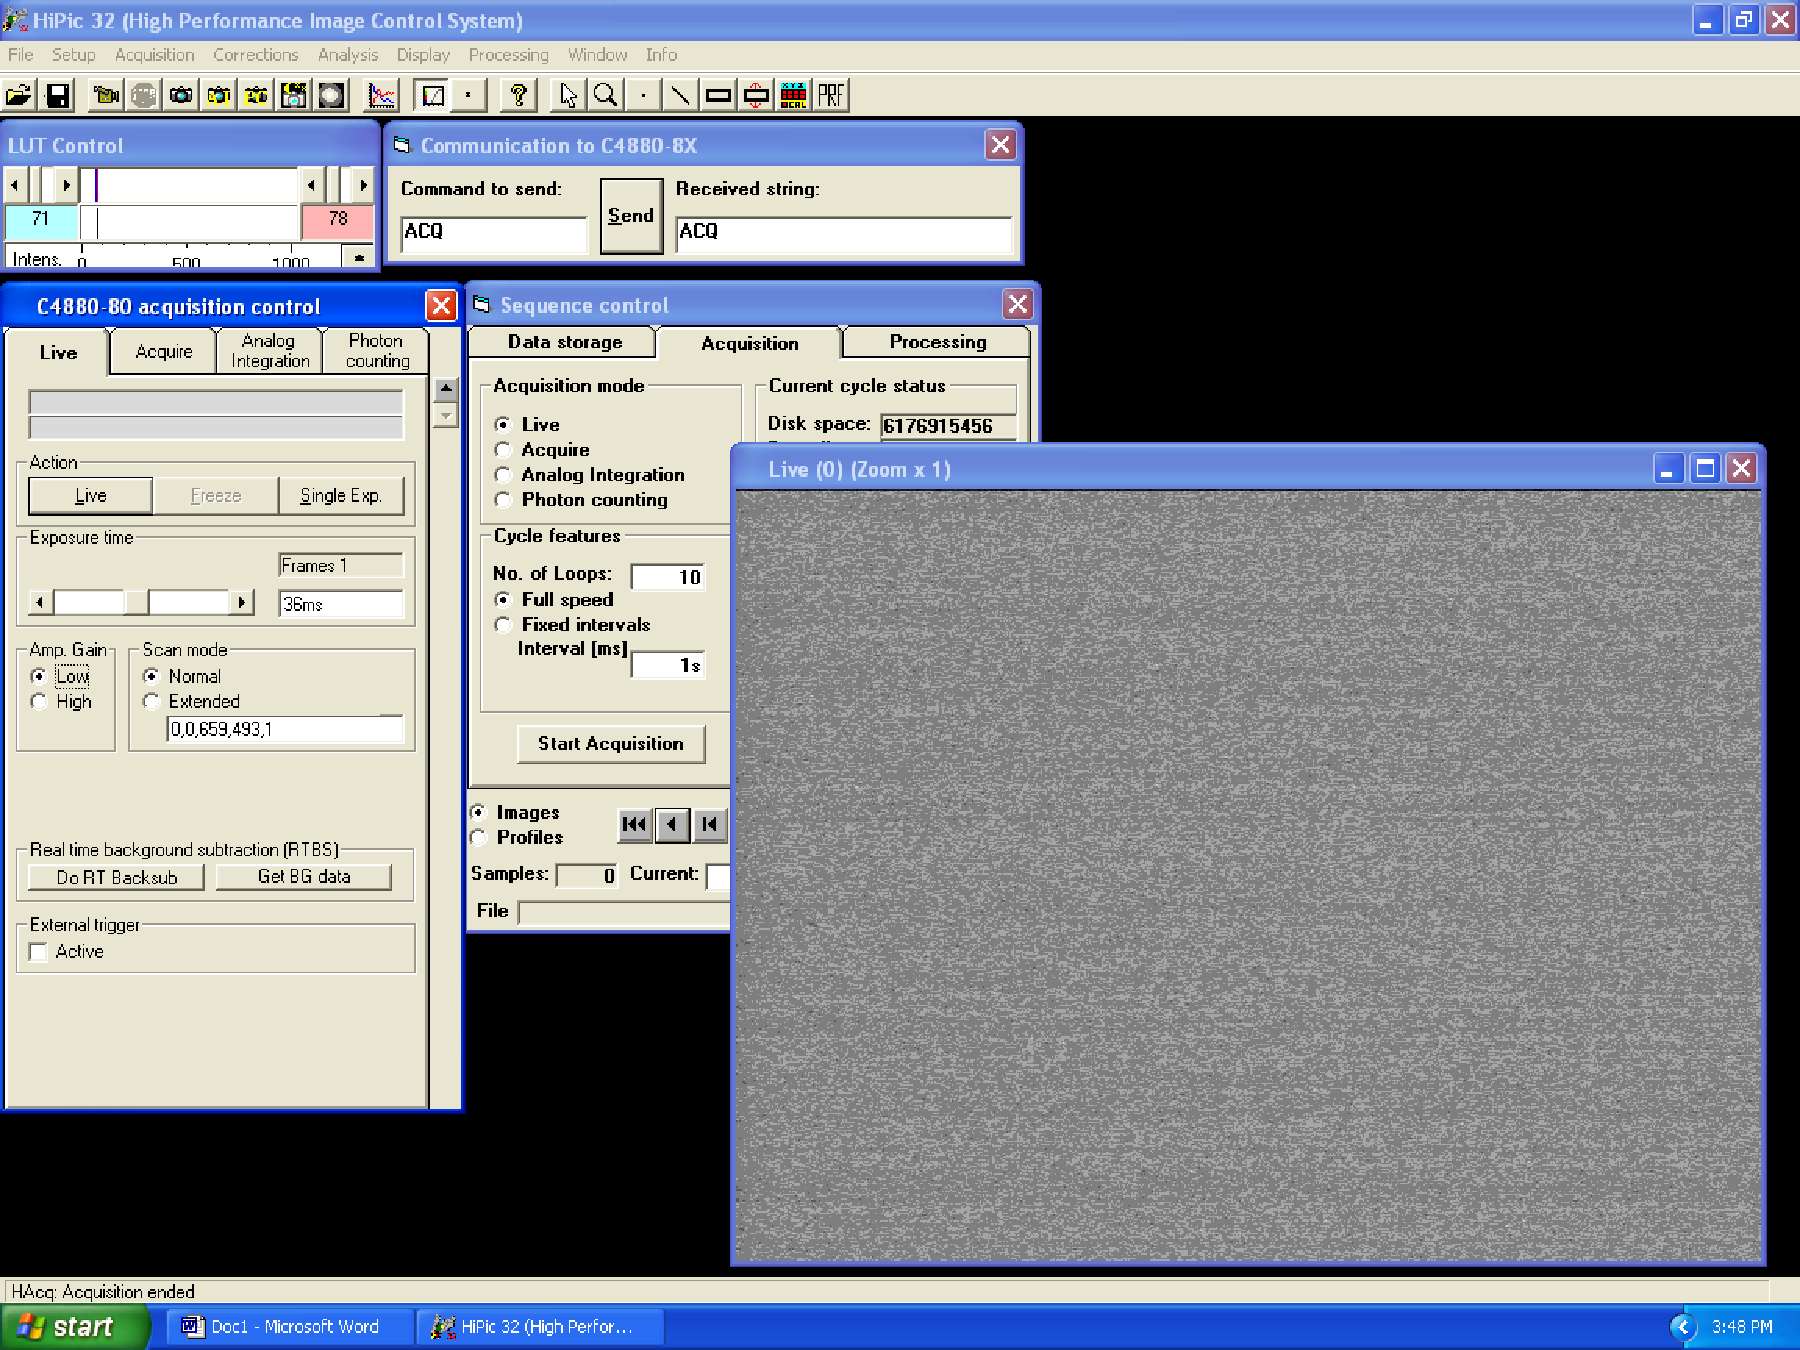Click exposure time right arrow
The height and width of the screenshot is (1350, 1800).
pos(241,602)
